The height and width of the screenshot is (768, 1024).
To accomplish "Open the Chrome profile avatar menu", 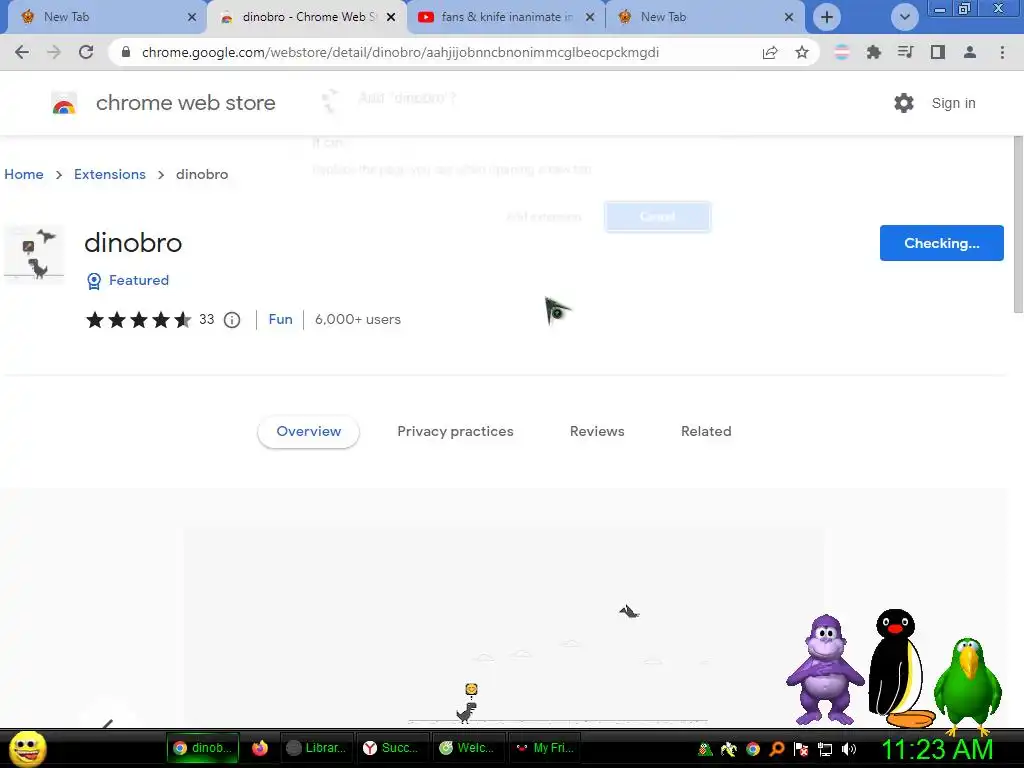I will (x=970, y=52).
